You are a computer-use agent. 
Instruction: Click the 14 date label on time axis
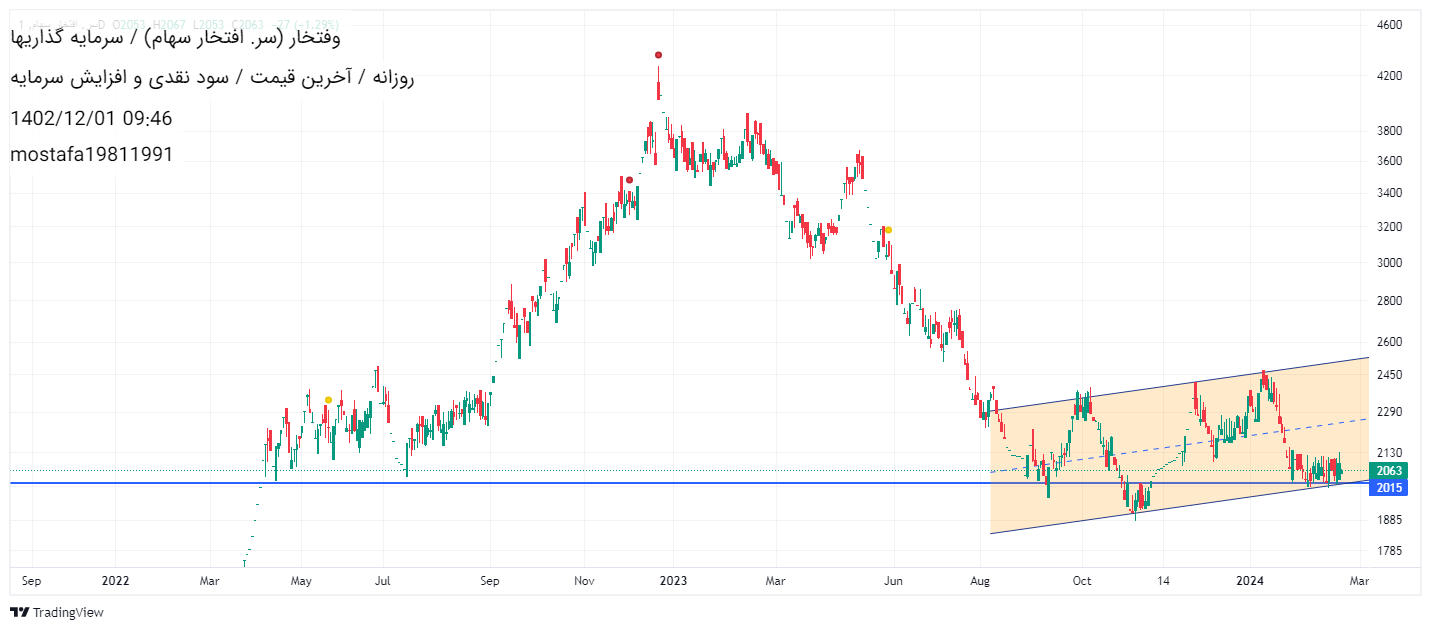[1163, 580]
